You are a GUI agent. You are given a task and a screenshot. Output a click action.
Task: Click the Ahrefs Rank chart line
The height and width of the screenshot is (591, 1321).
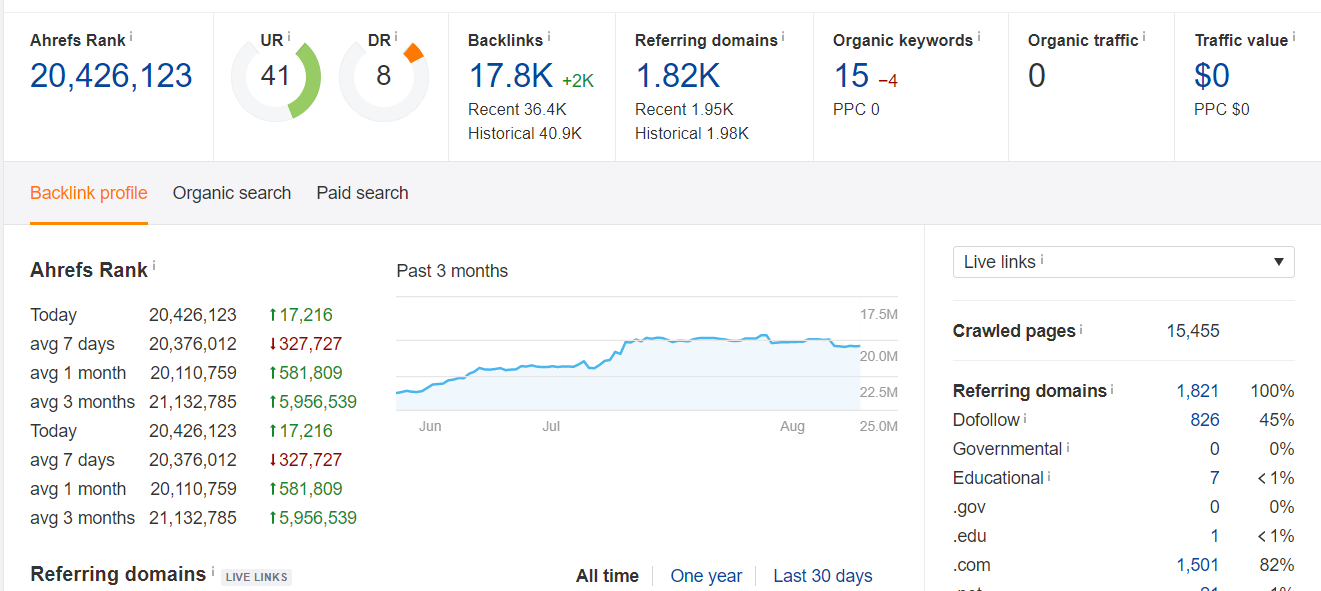click(x=626, y=343)
